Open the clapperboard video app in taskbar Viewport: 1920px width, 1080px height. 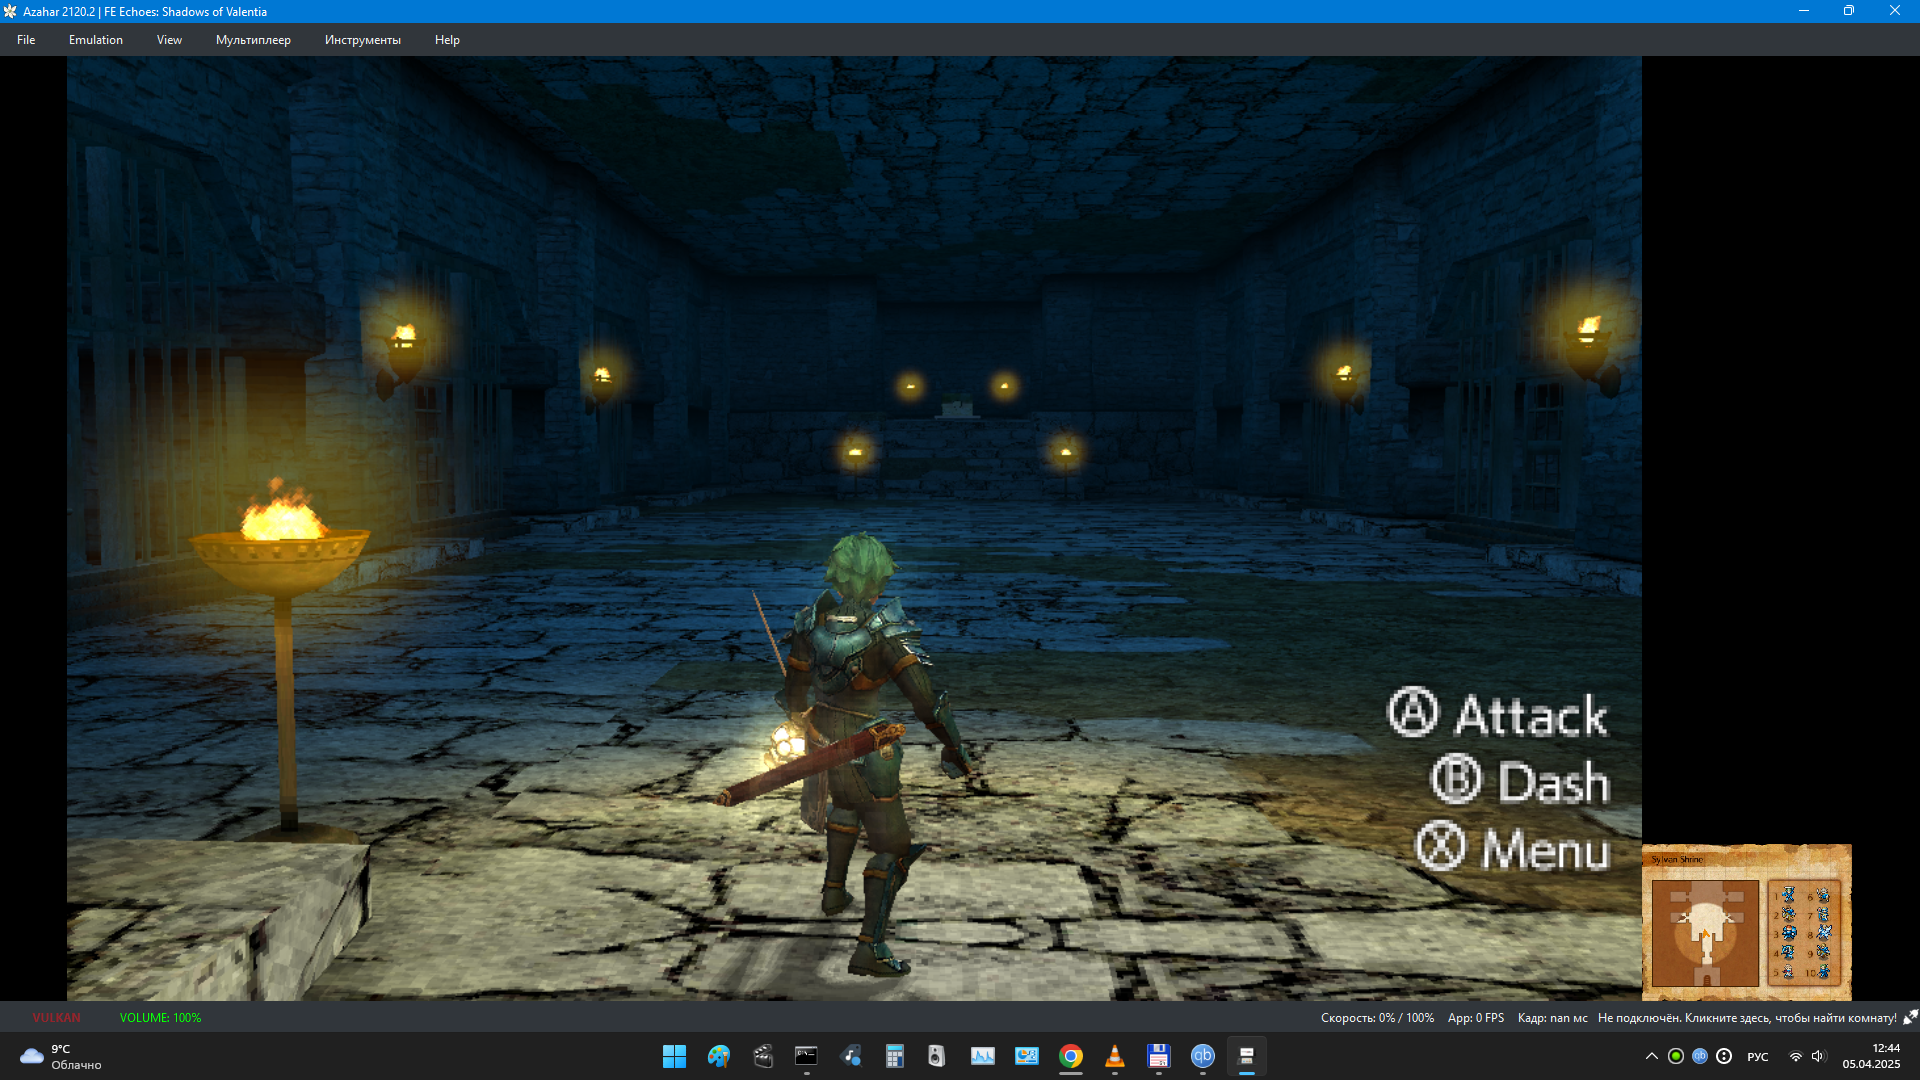762,1056
